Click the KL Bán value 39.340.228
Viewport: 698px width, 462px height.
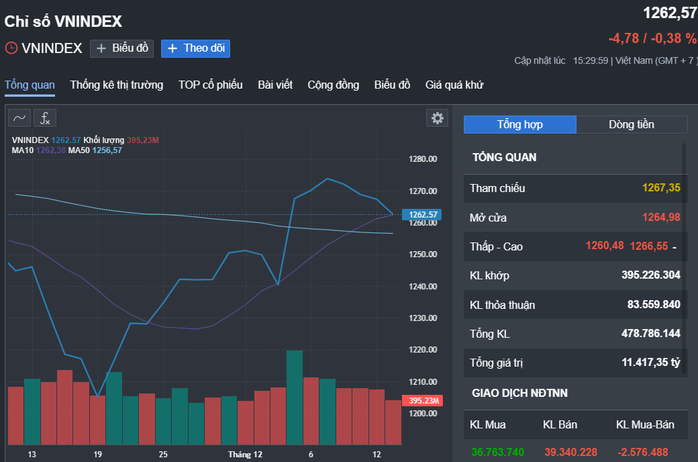pos(571,453)
